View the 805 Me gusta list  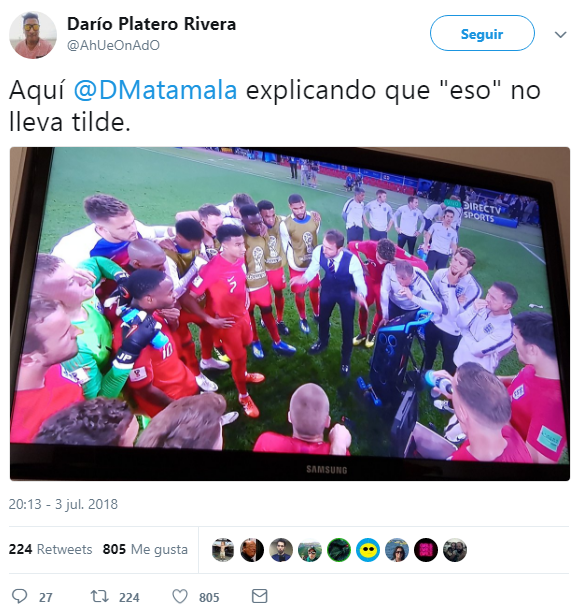pyautogui.click(x=145, y=549)
